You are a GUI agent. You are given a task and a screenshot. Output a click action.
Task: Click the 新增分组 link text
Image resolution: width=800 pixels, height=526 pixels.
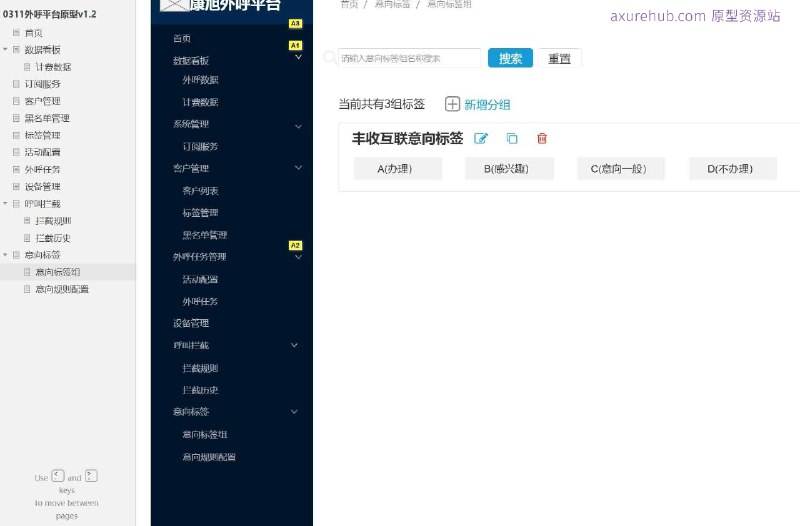coord(487,105)
